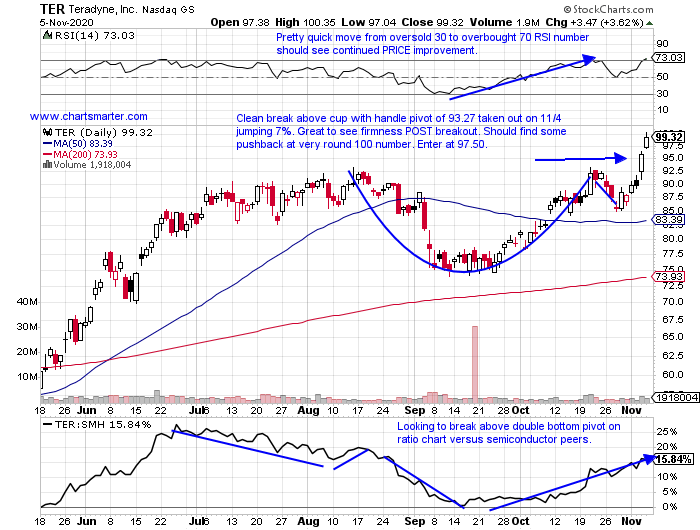Click the Aug label on price chart axis
Viewport: 700px width, 530px height.
point(308,410)
